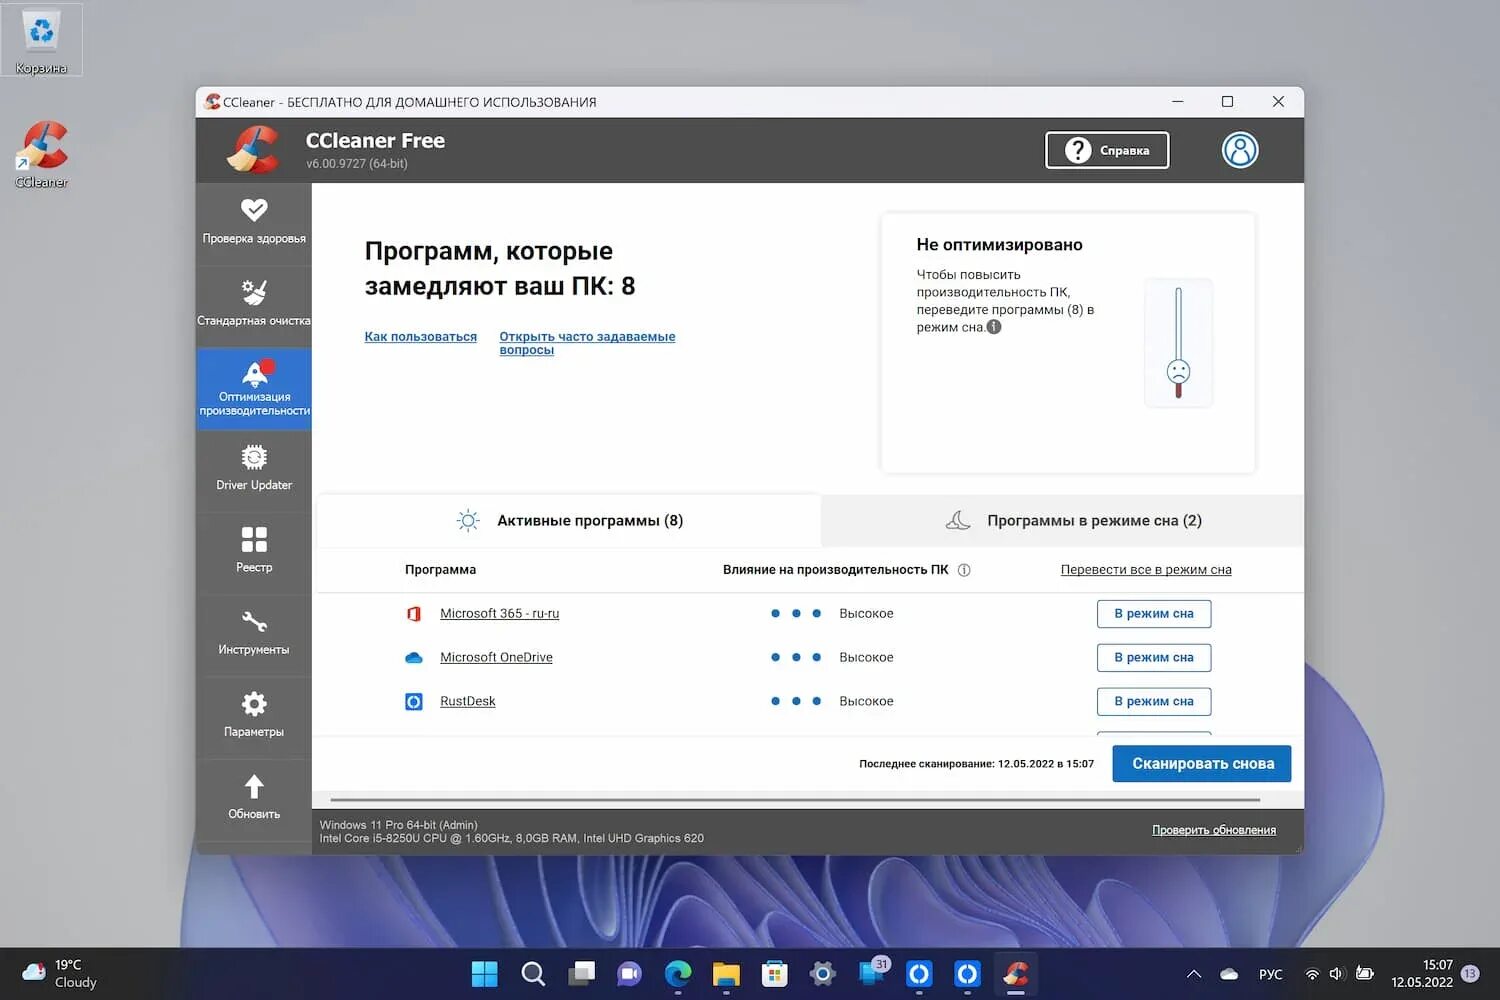Switch to Sleeping programs (Программы в режиме сна) tab
The height and width of the screenshot is (1000, 1500).
(1062, 520)
